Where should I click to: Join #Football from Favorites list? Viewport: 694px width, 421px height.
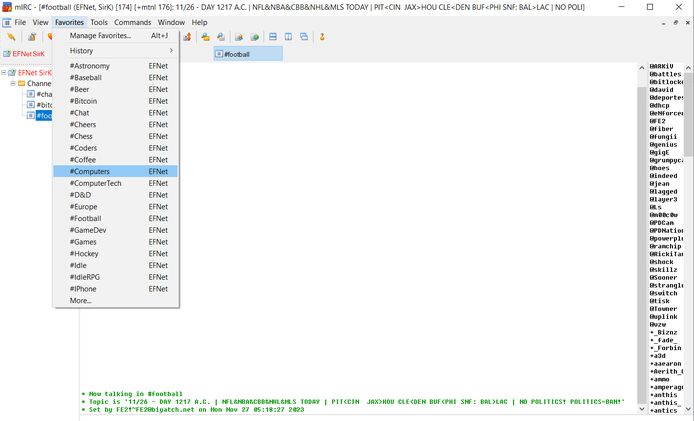tap(116, 218)
